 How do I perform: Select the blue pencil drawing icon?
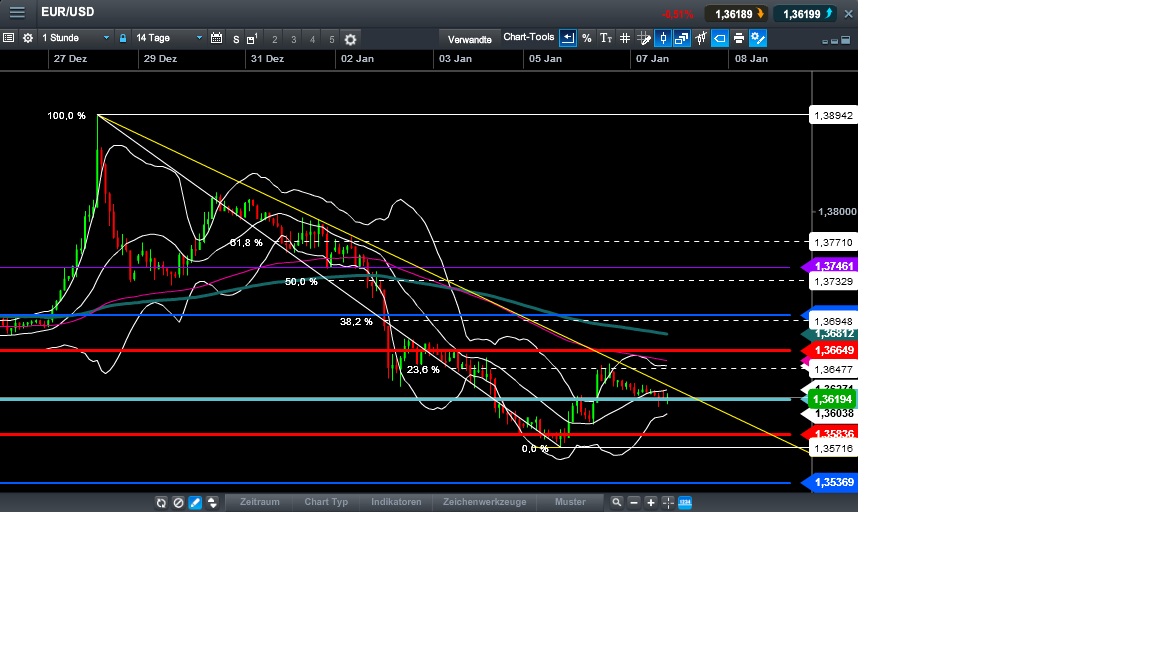click(194, 502)
